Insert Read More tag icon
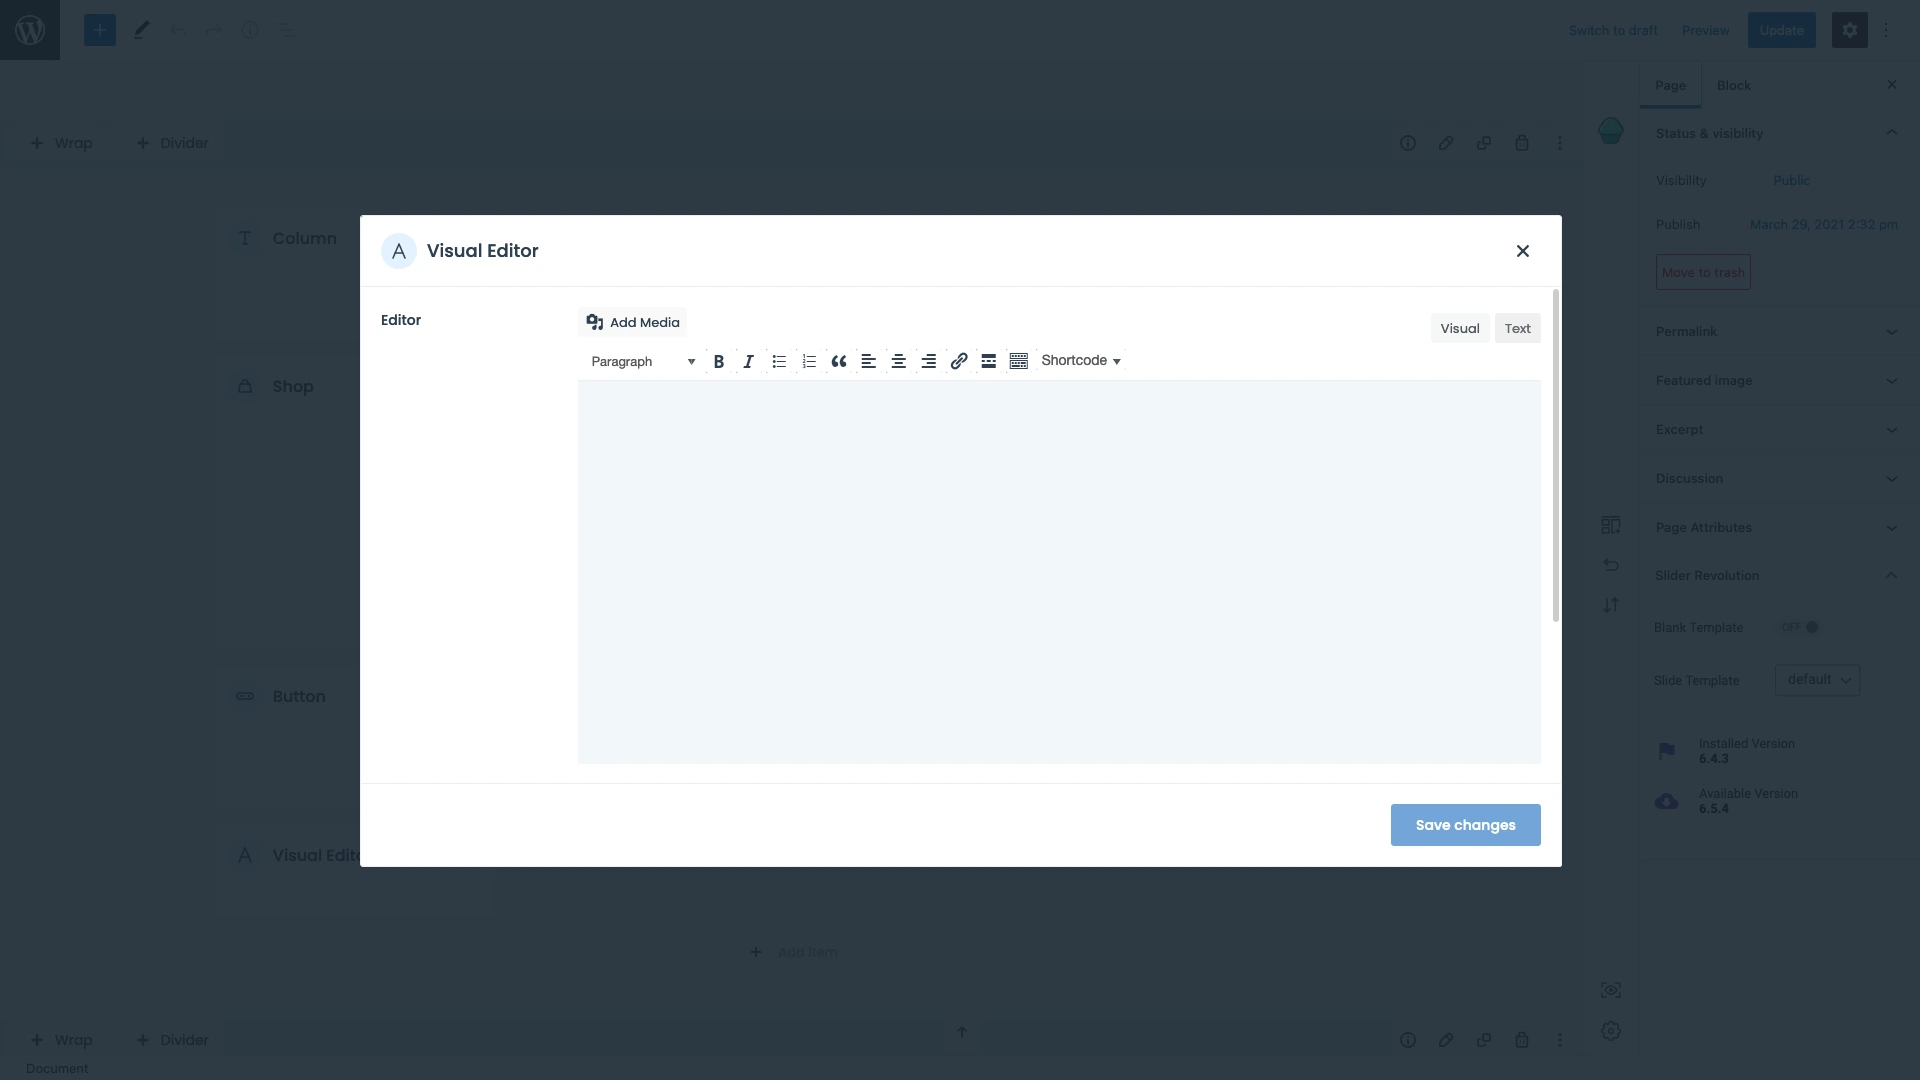 pyautogui.click(x=989, y=361)
